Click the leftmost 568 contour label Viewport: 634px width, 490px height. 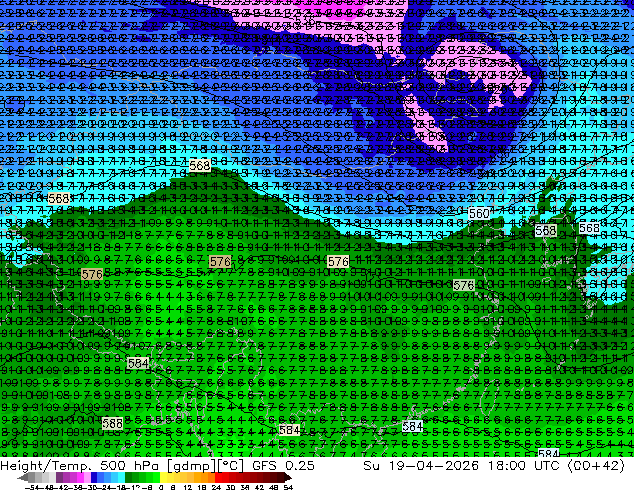(x=59, y=199)
